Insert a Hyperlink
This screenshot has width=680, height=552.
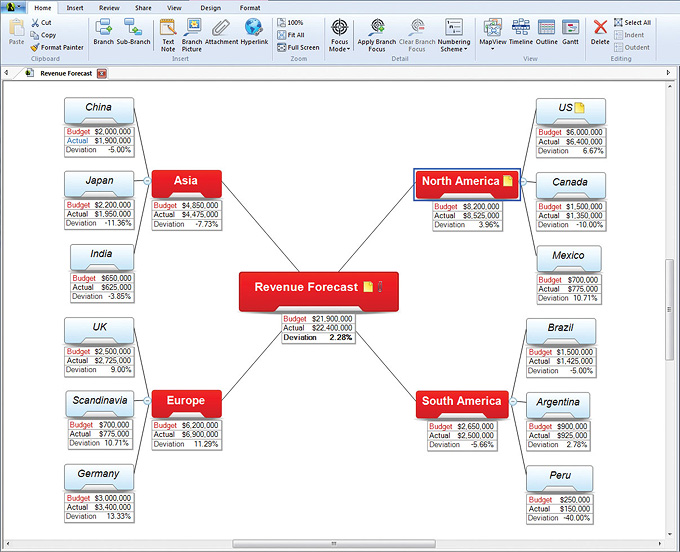tap(254, 32)
